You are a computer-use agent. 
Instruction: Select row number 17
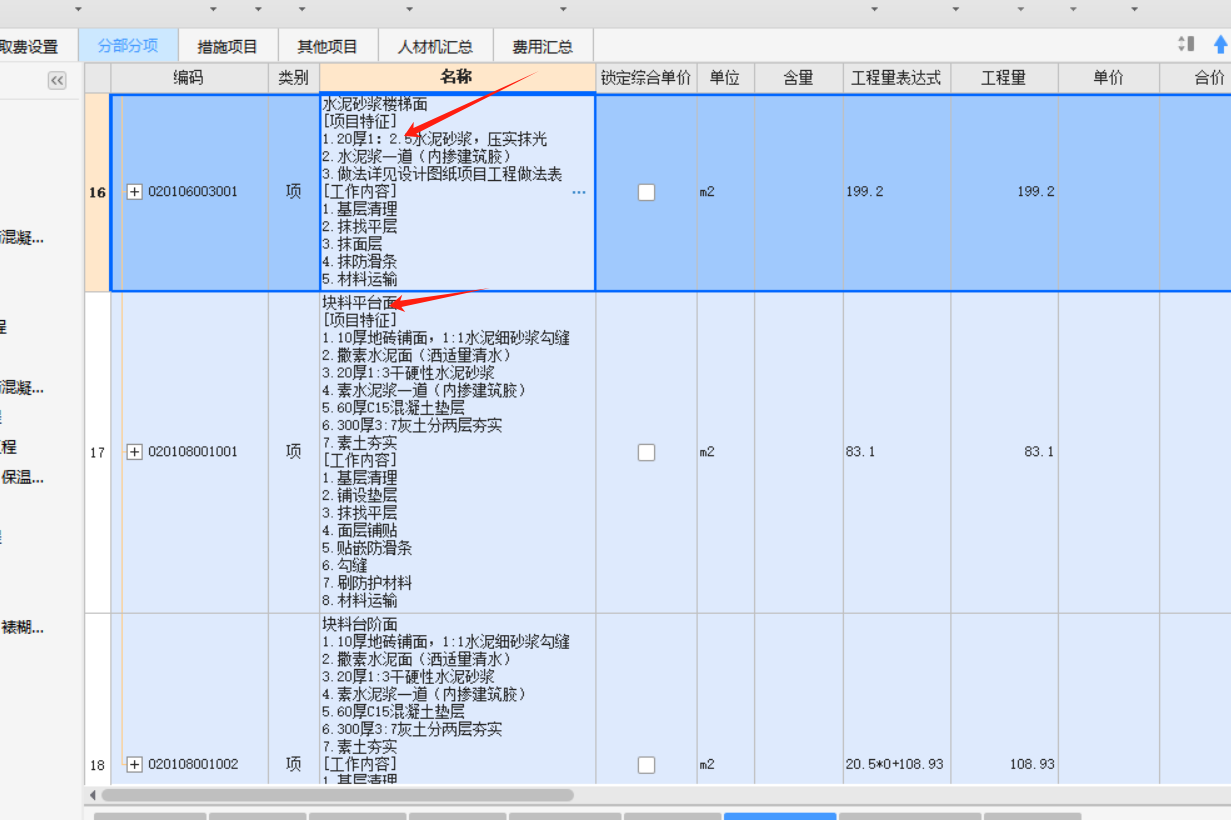[x=97, y=452]
